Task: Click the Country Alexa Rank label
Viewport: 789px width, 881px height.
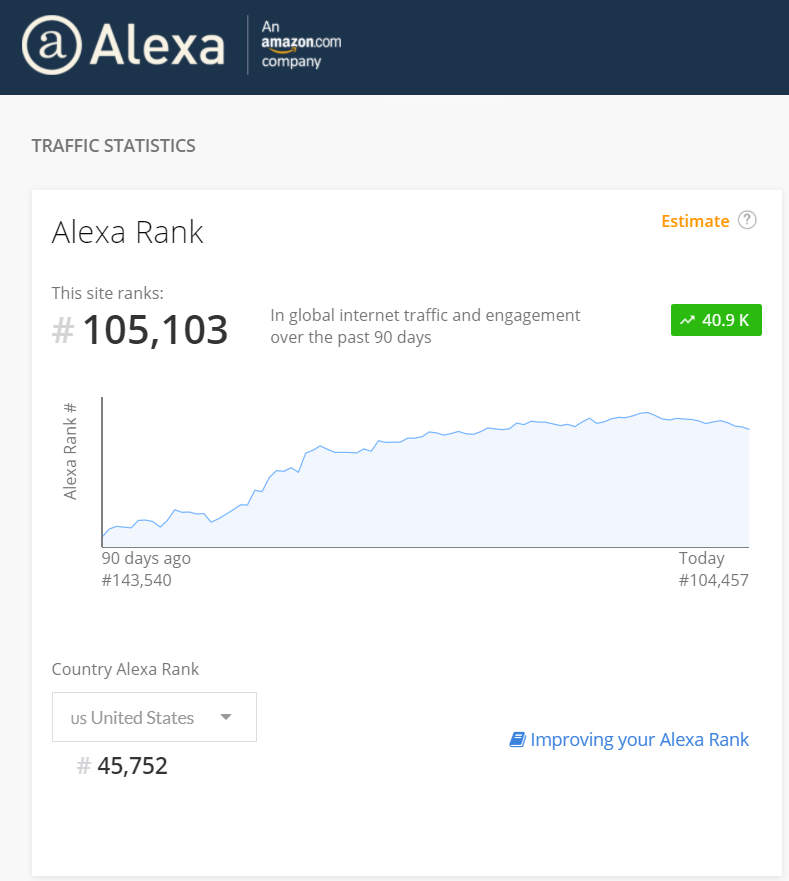Action: click(125, 669)
